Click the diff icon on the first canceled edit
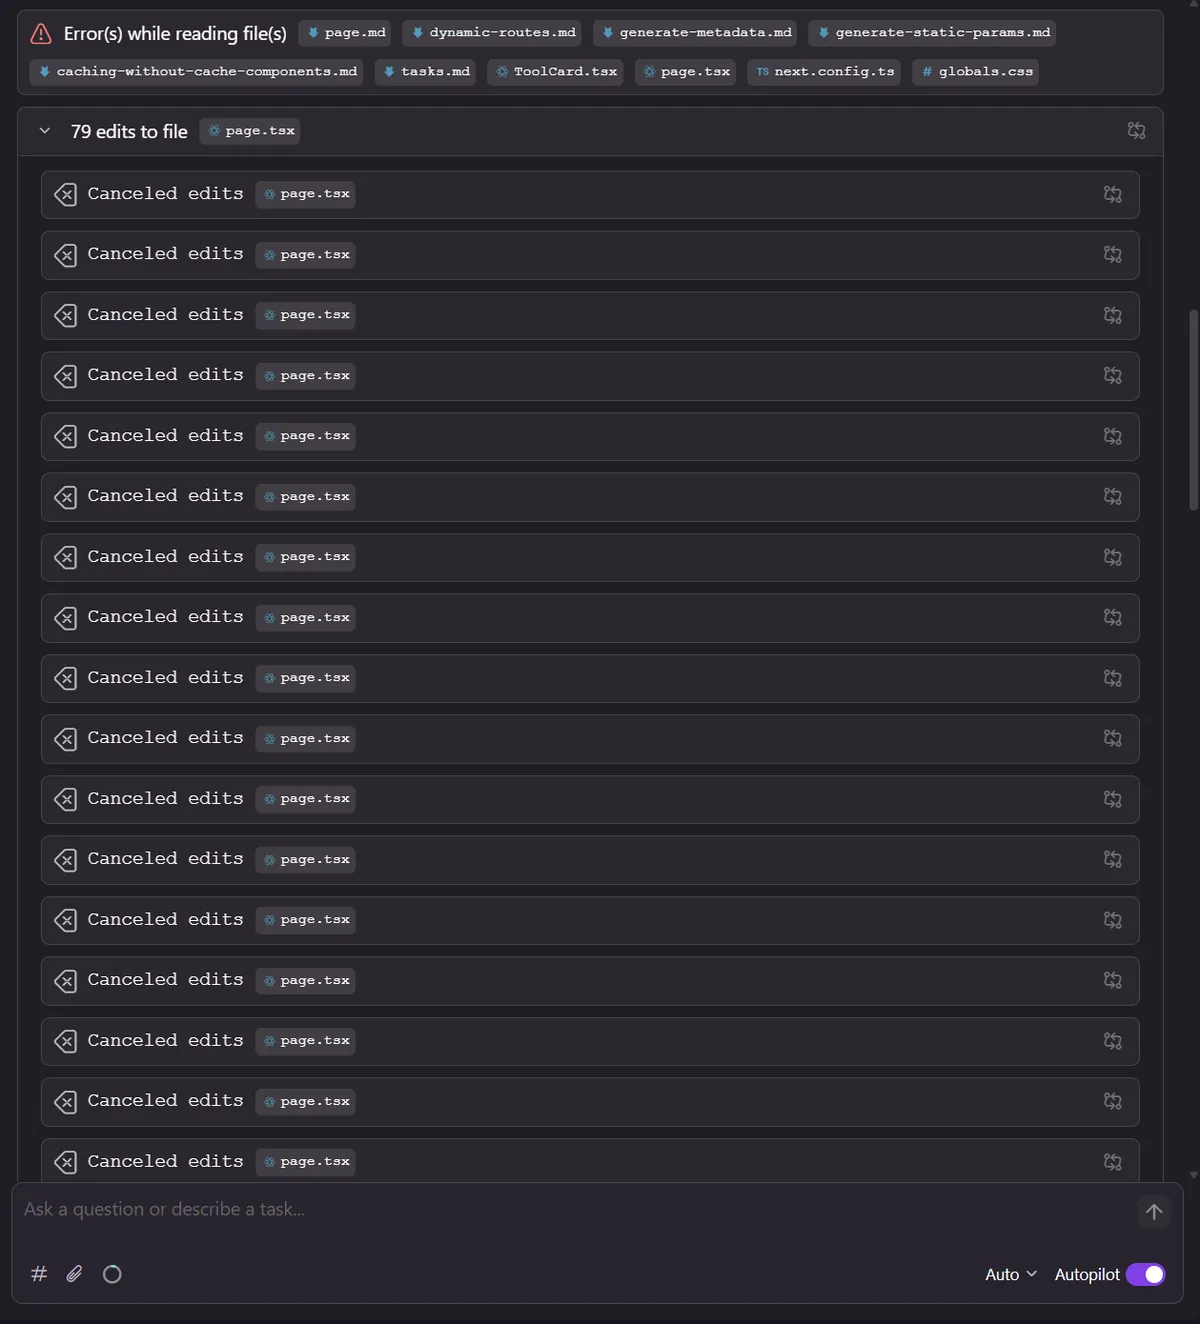 [1113, 194]
